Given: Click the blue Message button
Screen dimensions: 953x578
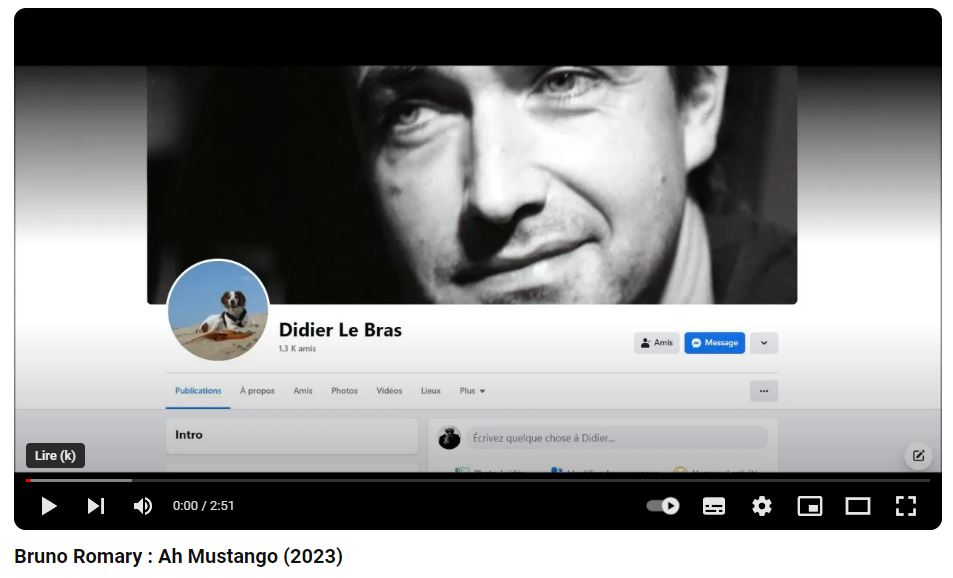Looking at the screenshot, I should [x=715, y=343].
